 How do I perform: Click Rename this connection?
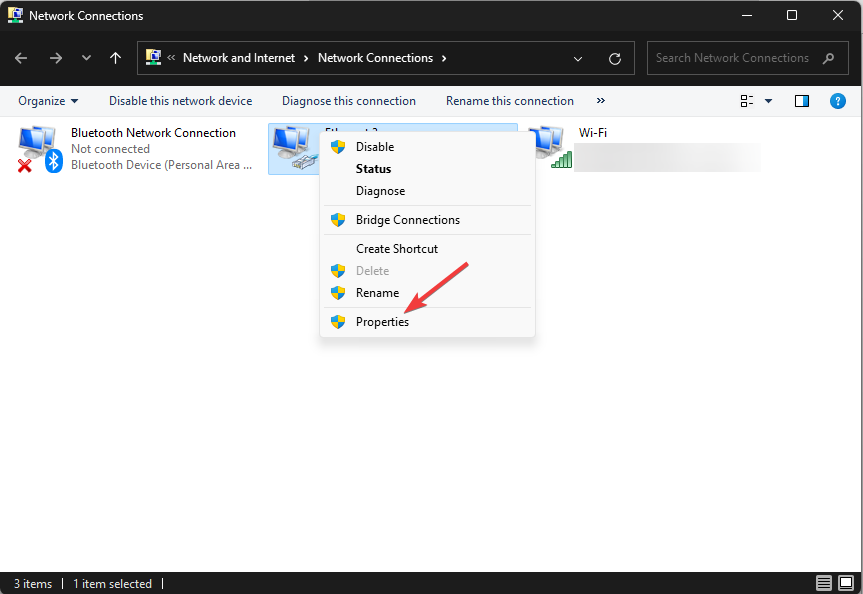coord(510,101)
